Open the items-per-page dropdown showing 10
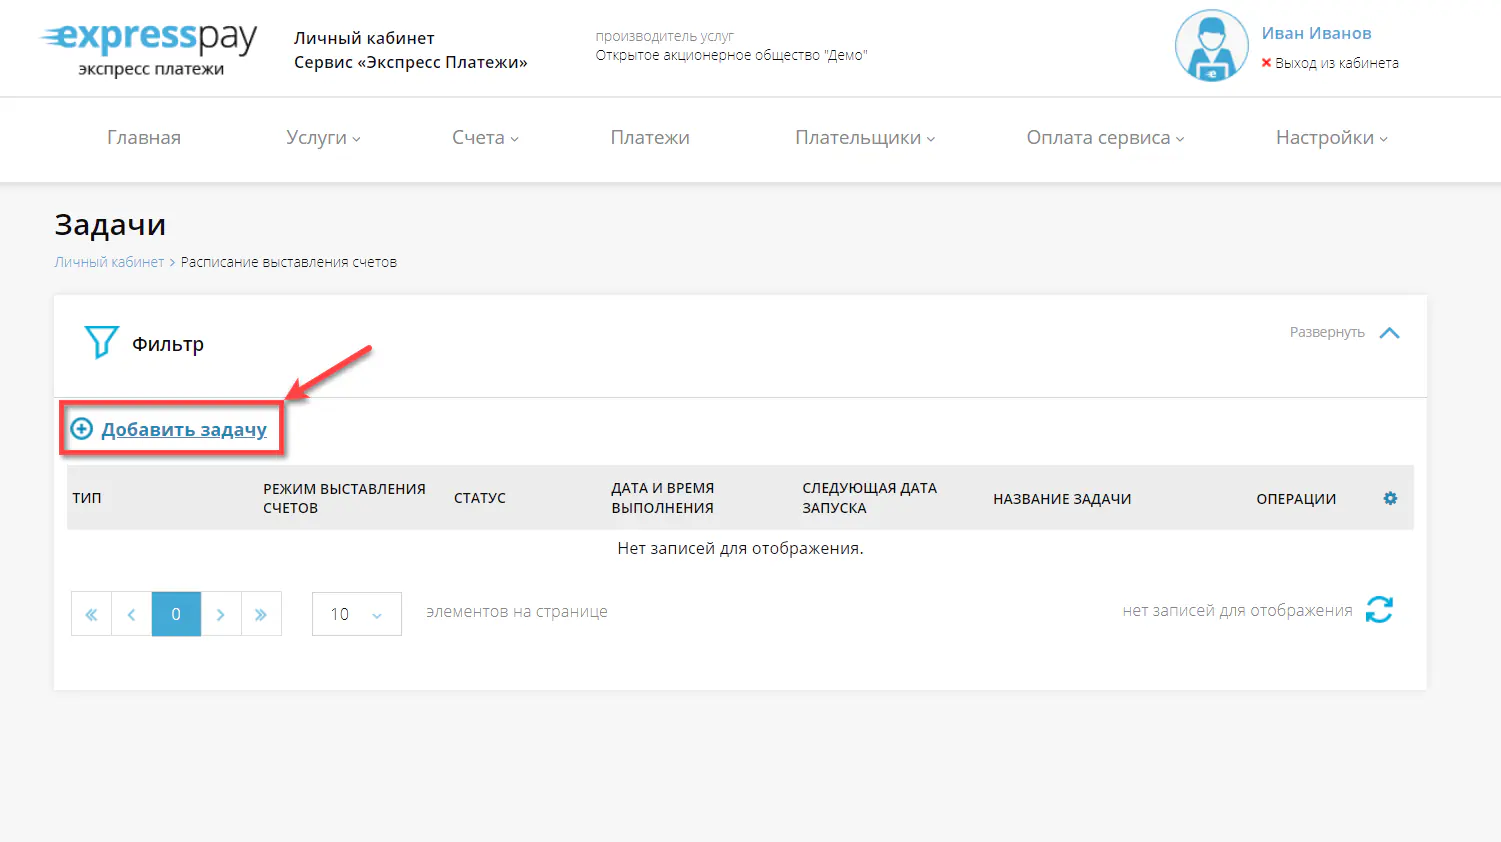1501x842 pixels. click(356, 613)
